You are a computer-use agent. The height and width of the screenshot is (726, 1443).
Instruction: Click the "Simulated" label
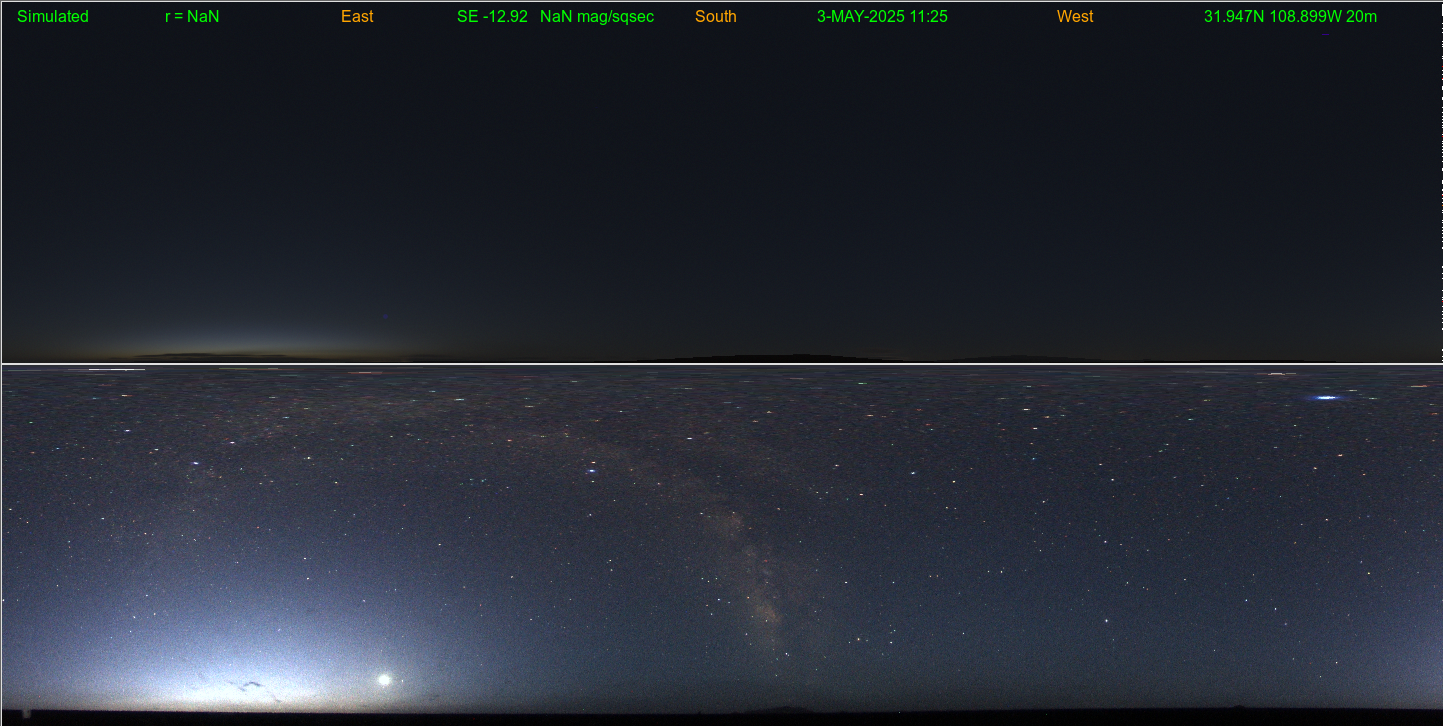(x=53, y=17)
